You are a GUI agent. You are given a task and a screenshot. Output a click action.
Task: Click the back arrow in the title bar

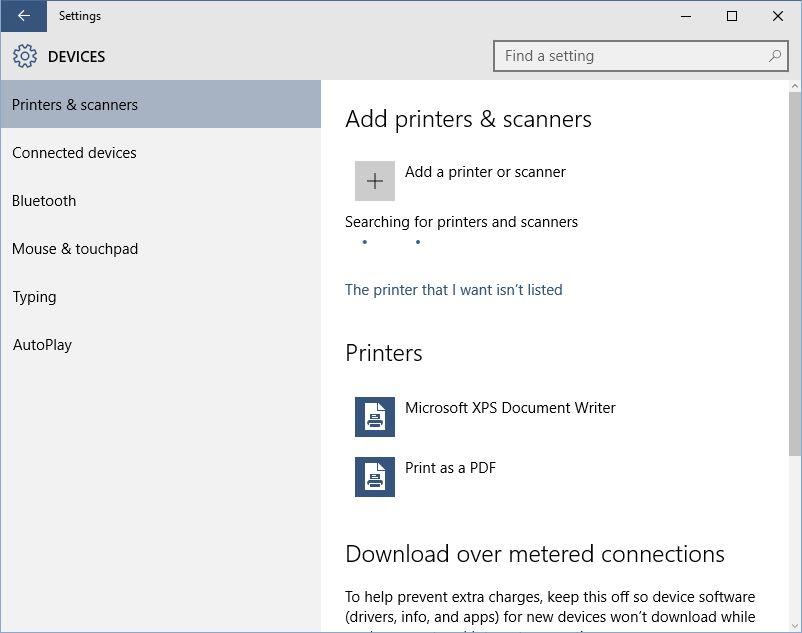click(24, 16)
